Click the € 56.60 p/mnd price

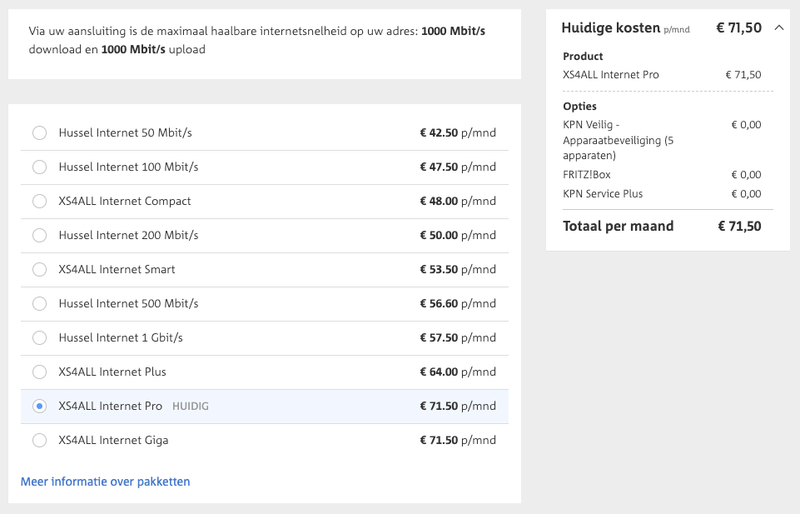tap(458, 304)
